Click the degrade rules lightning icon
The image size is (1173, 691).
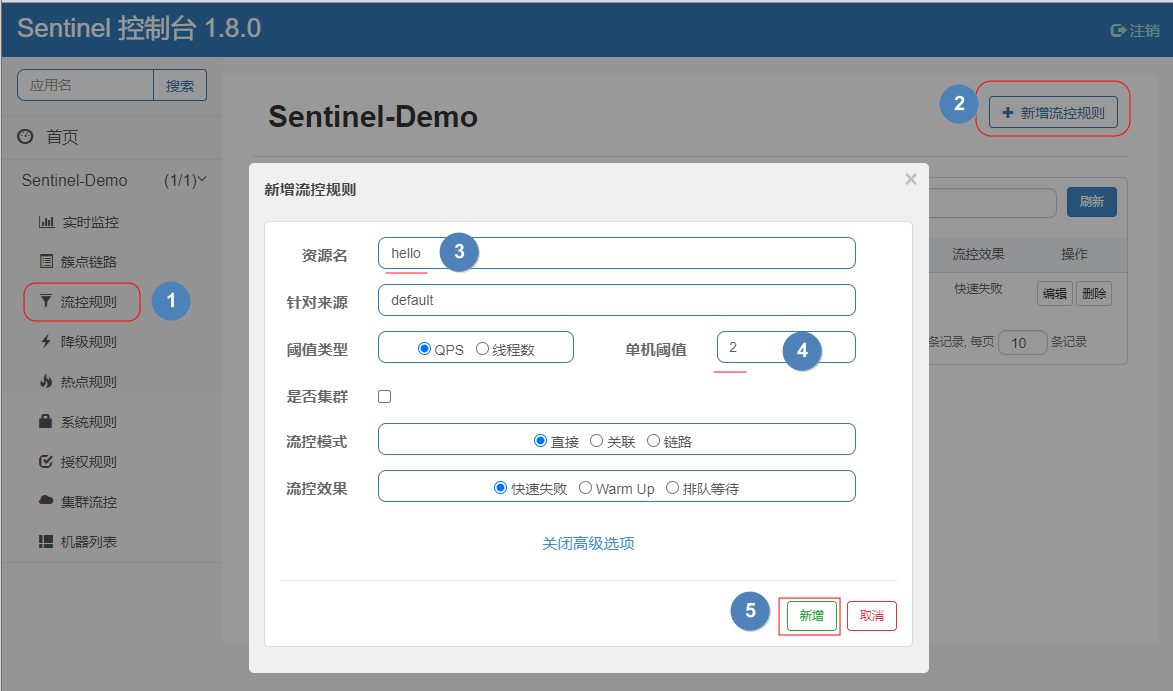click(x=46, y=341)
